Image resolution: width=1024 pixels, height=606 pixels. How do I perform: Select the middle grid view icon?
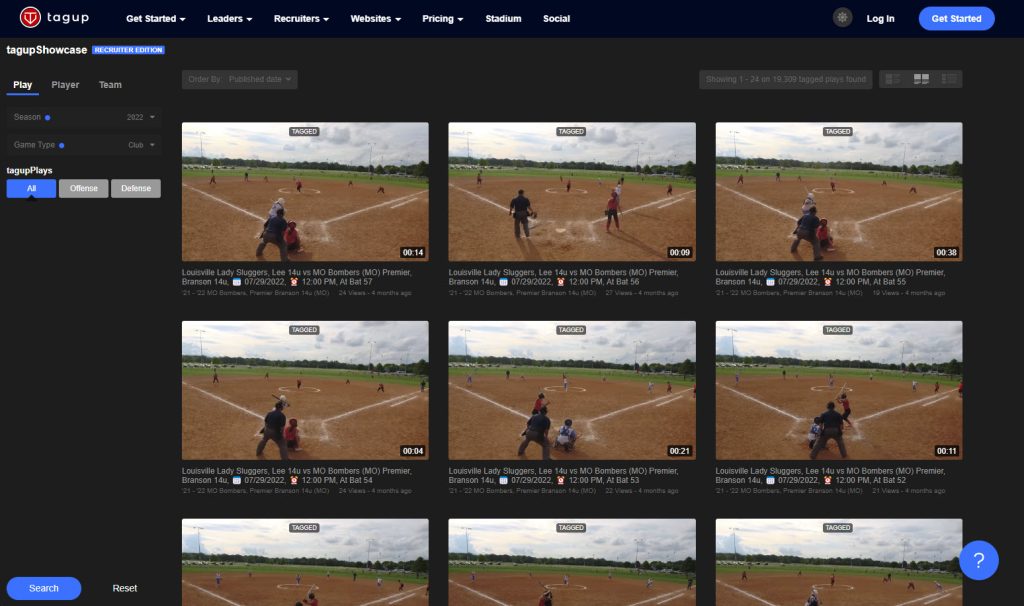[x=921, y=79]
